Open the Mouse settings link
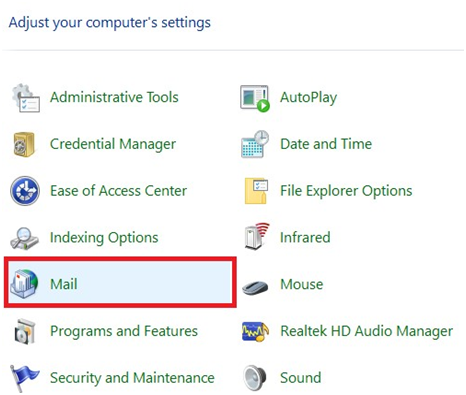The width and height of the screenshot is (466, 395). [302, 284]
